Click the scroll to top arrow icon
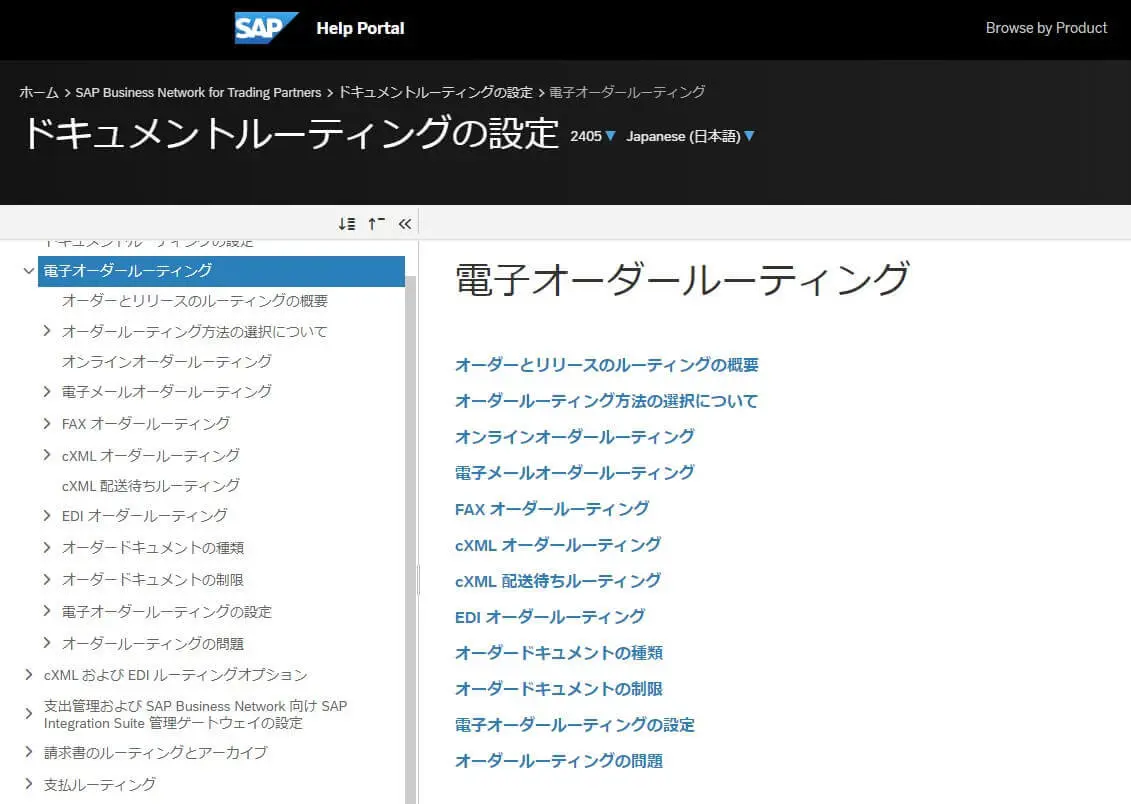Screen dimensions: 1131x804 coord(377,224)
